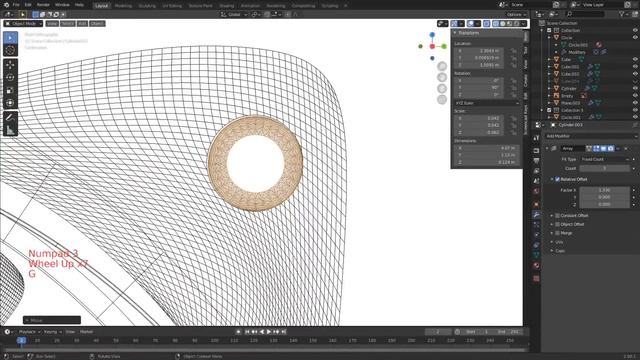Enable the Merge checkbox
Viewport: 640px width, 360px height.
tap(558, 233)
